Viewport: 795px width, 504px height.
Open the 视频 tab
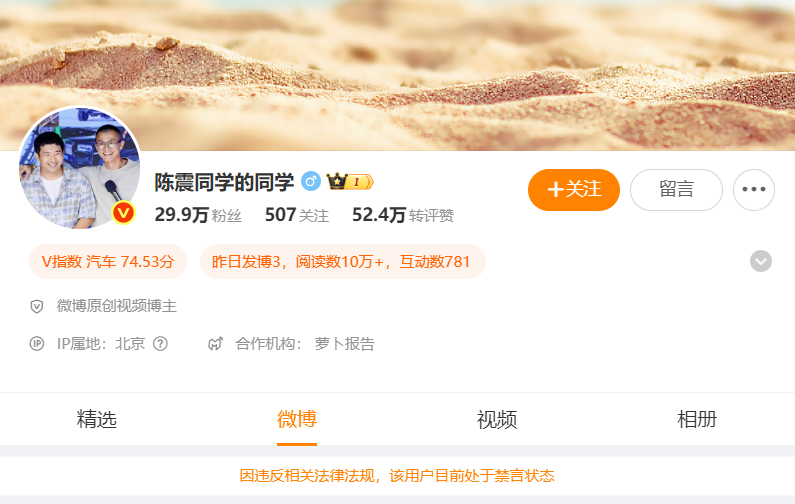click(x=497, y=420)
